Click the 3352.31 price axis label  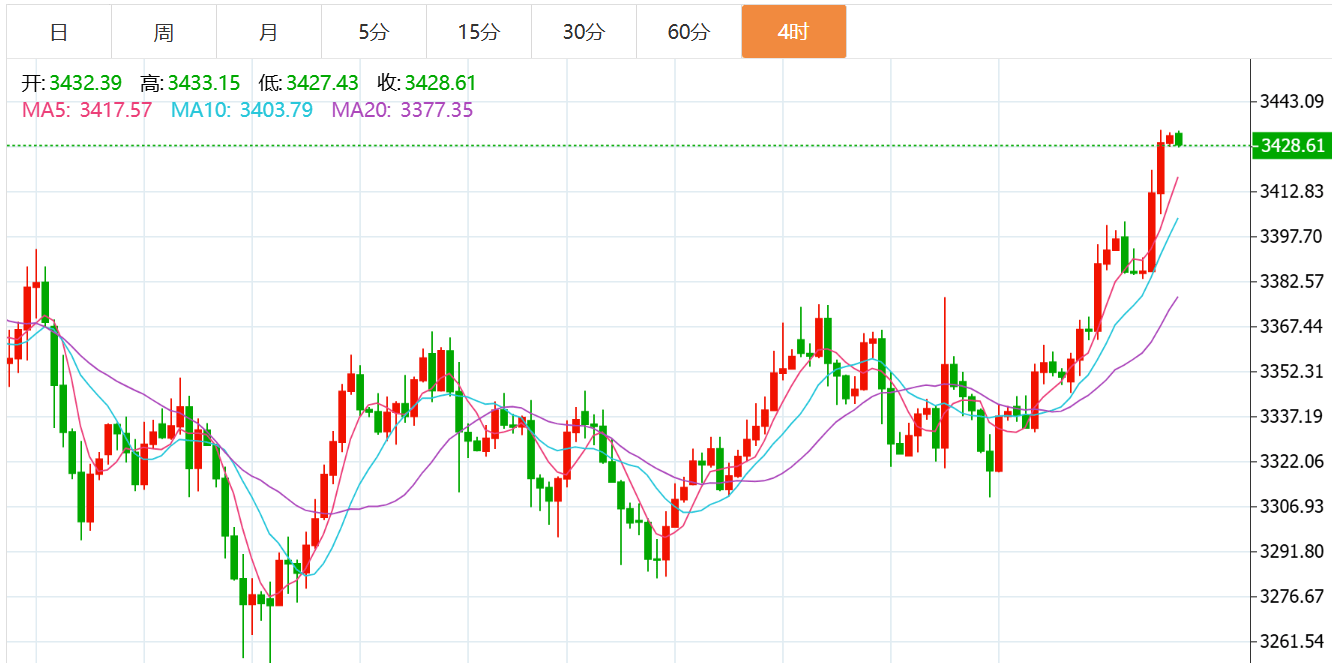coord(1292,371)
